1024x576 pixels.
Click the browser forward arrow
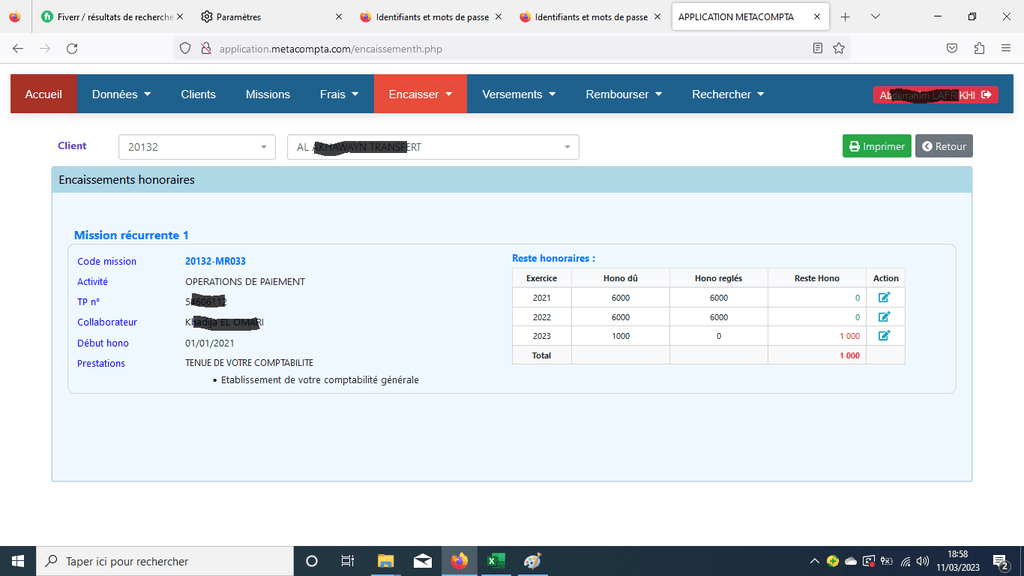[45, 48]
